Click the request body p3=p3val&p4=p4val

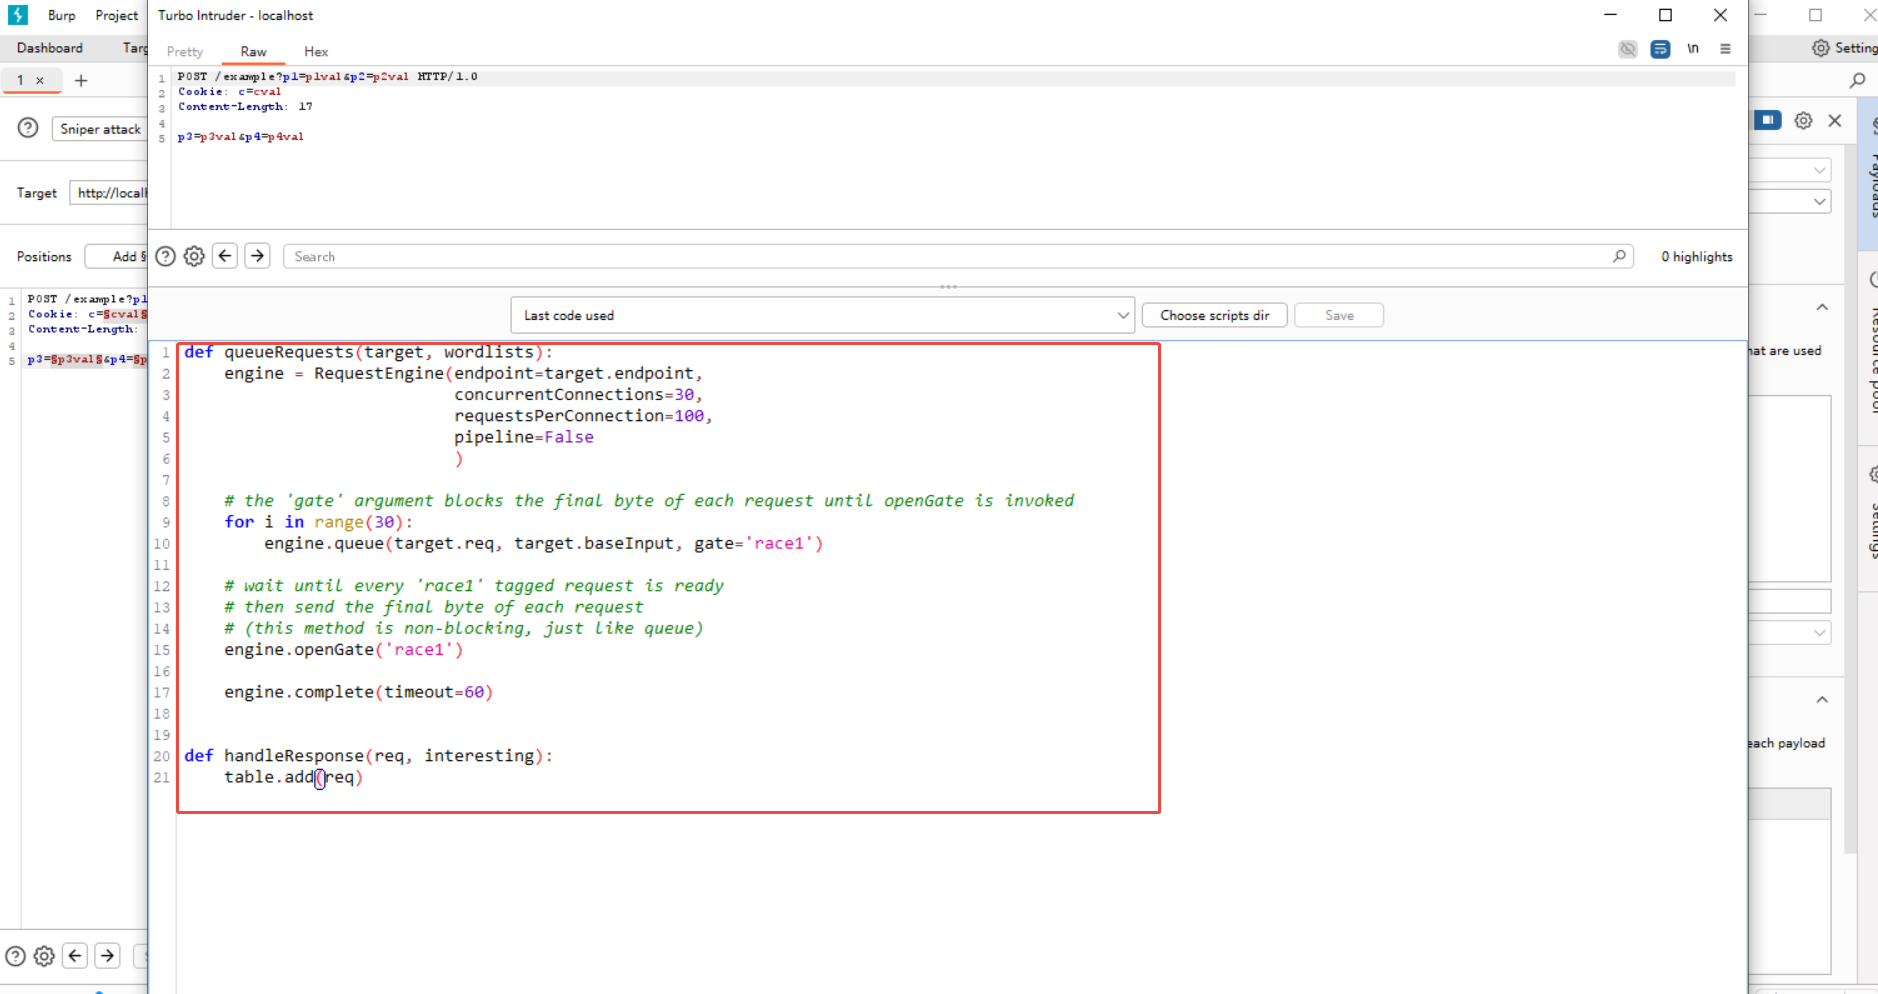point(240,137)
